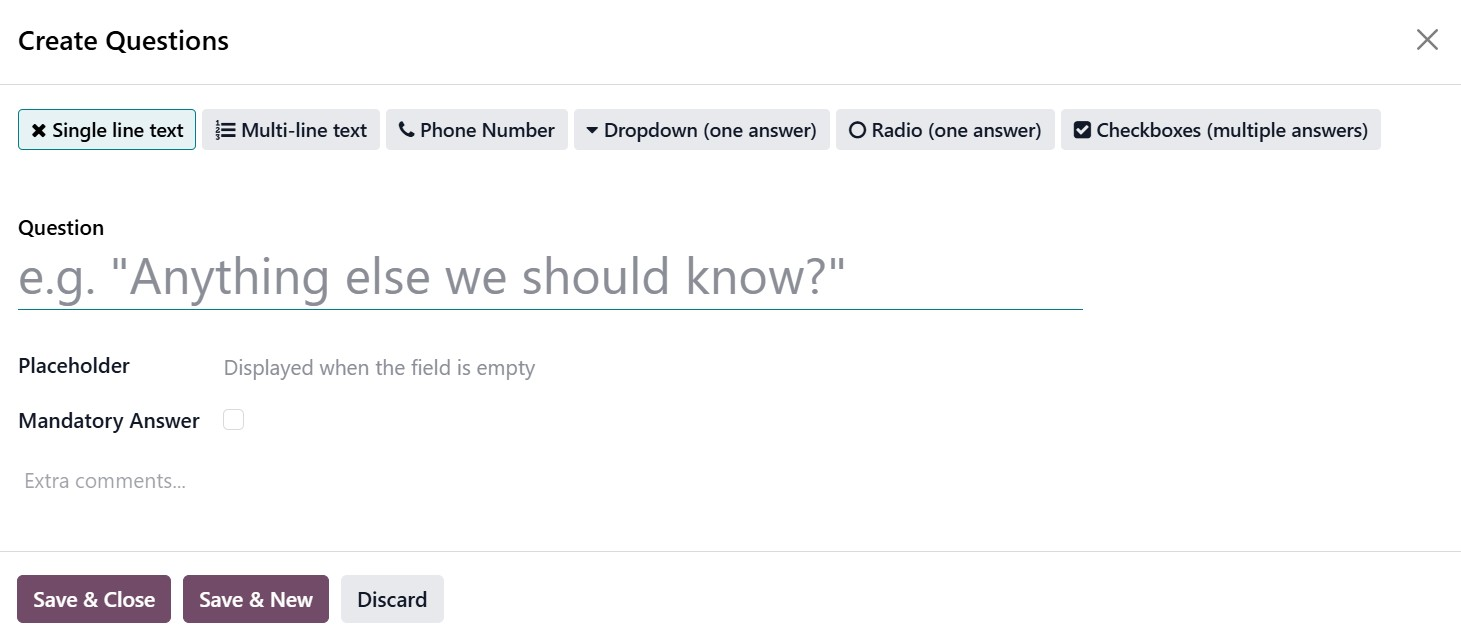
Task: Enable the Mandatory Answer checkbox
Action: click(233, 420)
